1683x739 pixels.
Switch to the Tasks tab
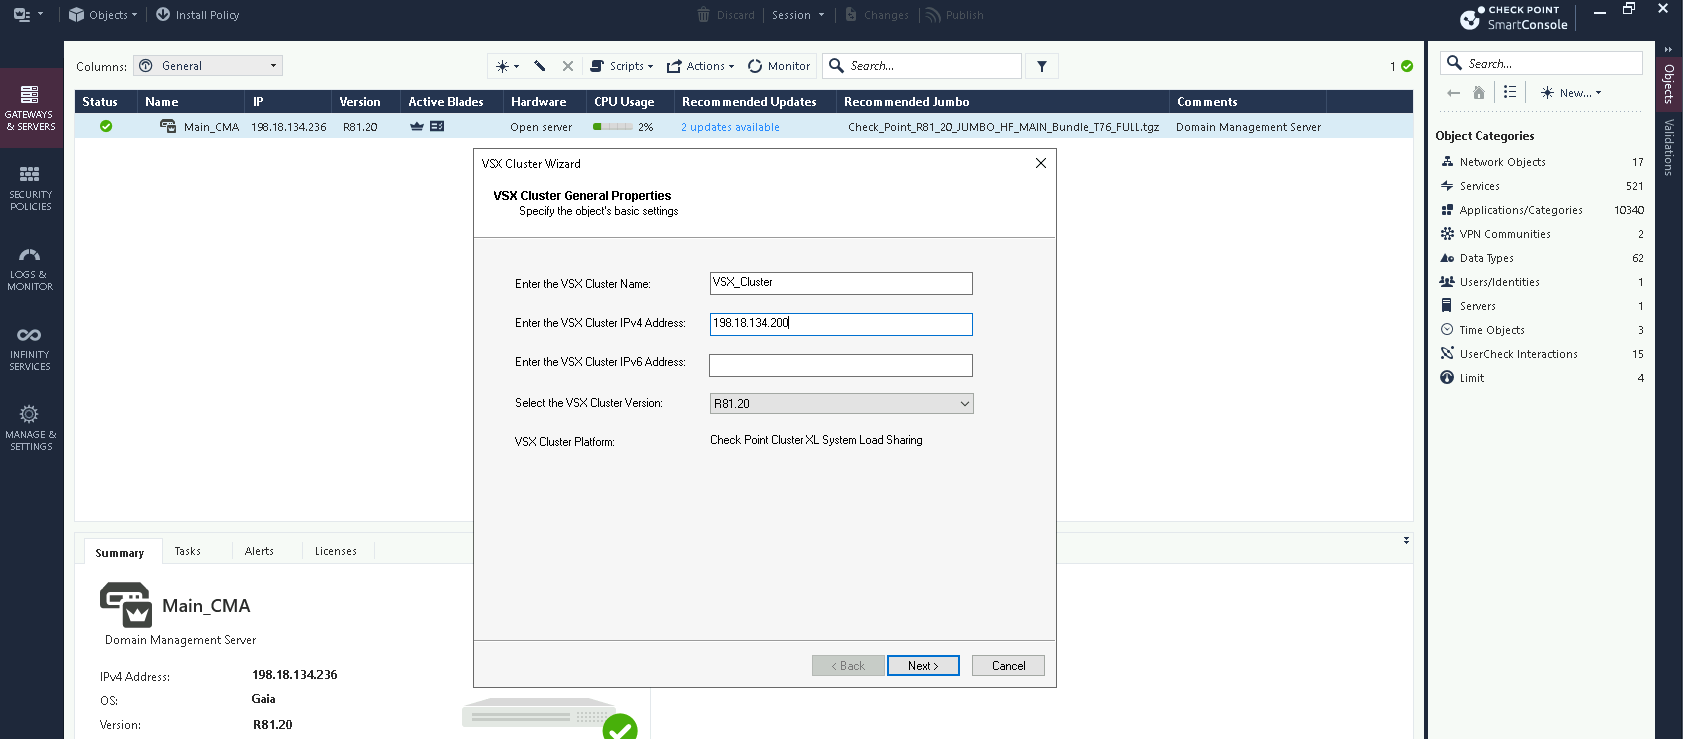pos(188,551)
